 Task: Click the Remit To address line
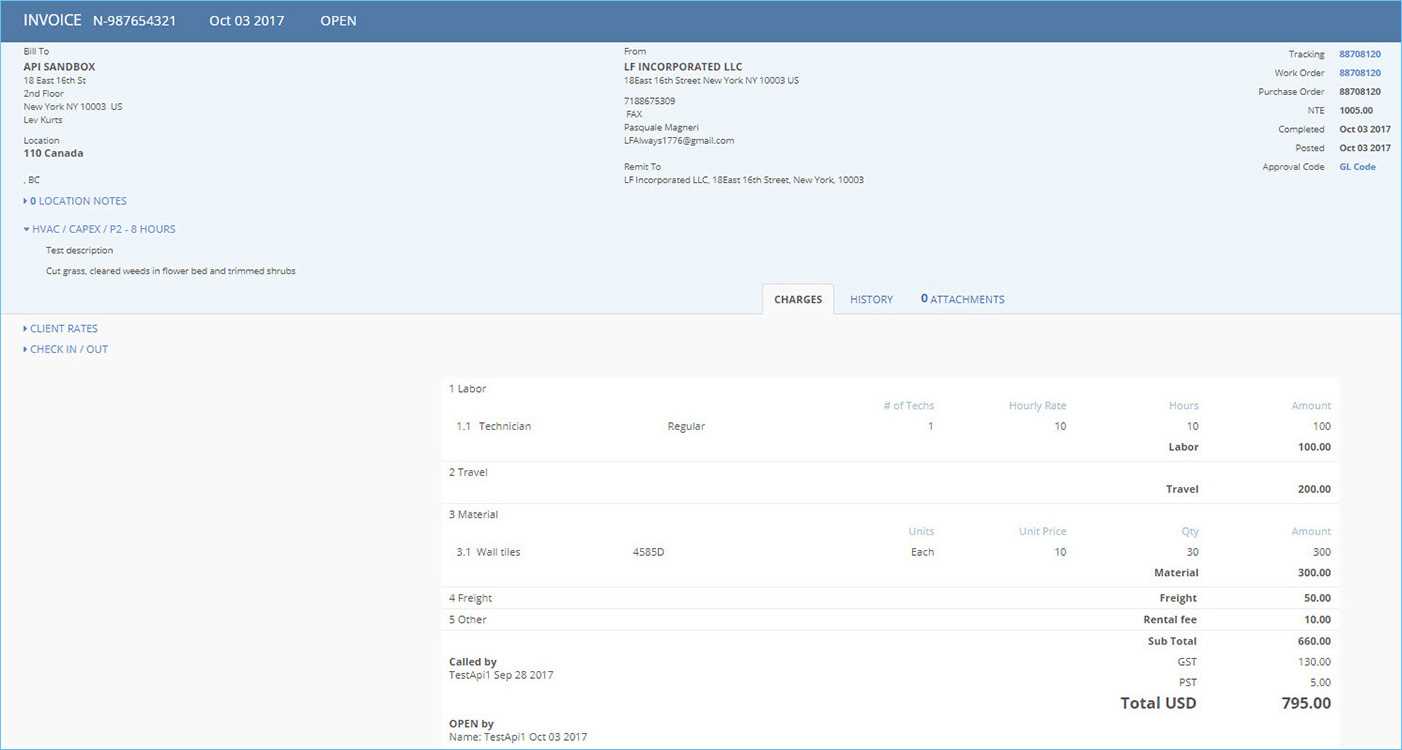(x=744, y=180)
